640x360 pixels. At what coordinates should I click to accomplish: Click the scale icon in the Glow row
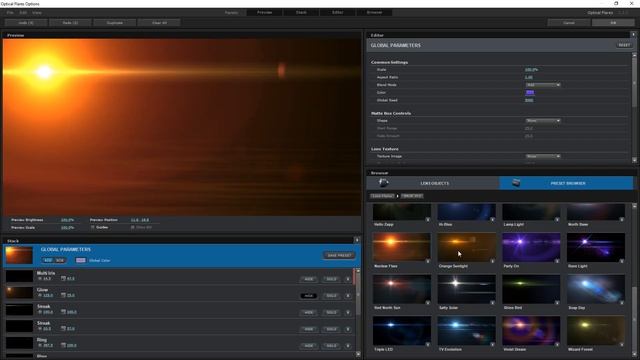[x=63, y=295]
